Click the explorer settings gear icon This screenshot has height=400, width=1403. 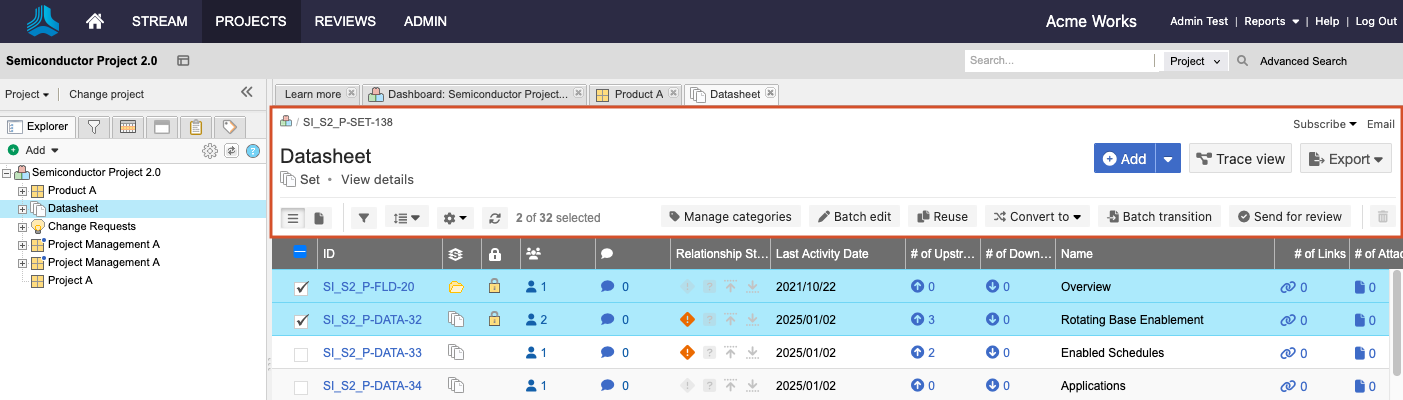pos(210,151)
